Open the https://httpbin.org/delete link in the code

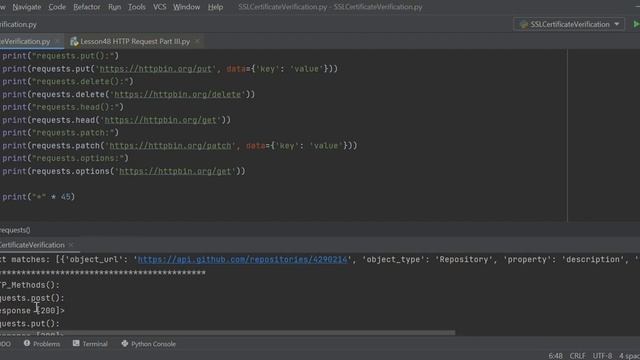point(178,95)
